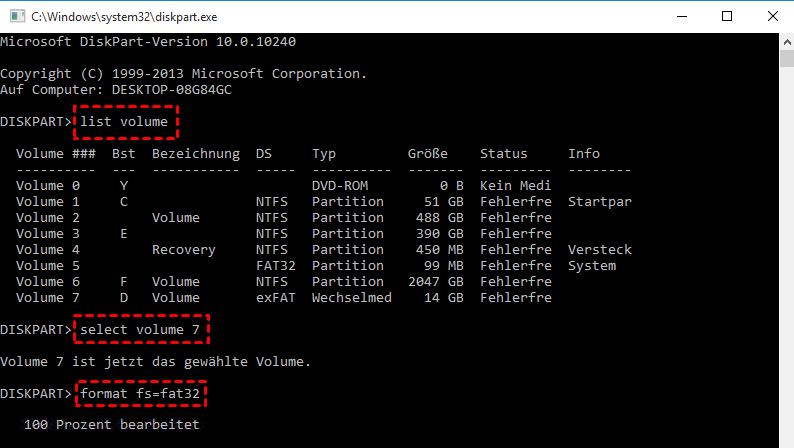The width and height of the screenshot is (794, 448).
Task: Click the title bar path text diskpart.exe
Action: pos(123,17)
